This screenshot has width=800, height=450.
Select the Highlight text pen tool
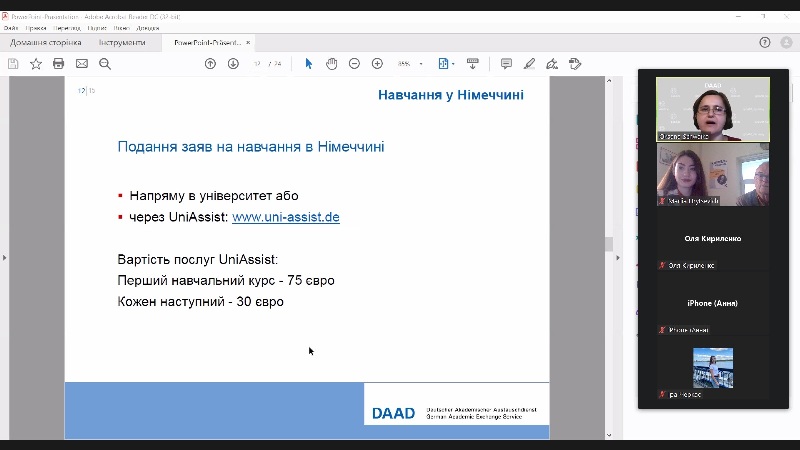click(529, 64)
